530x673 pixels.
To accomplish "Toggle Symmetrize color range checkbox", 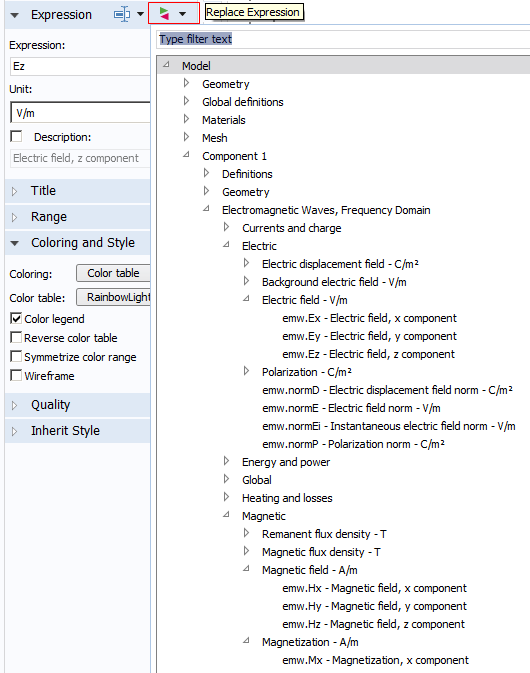I will pos(16,356).
